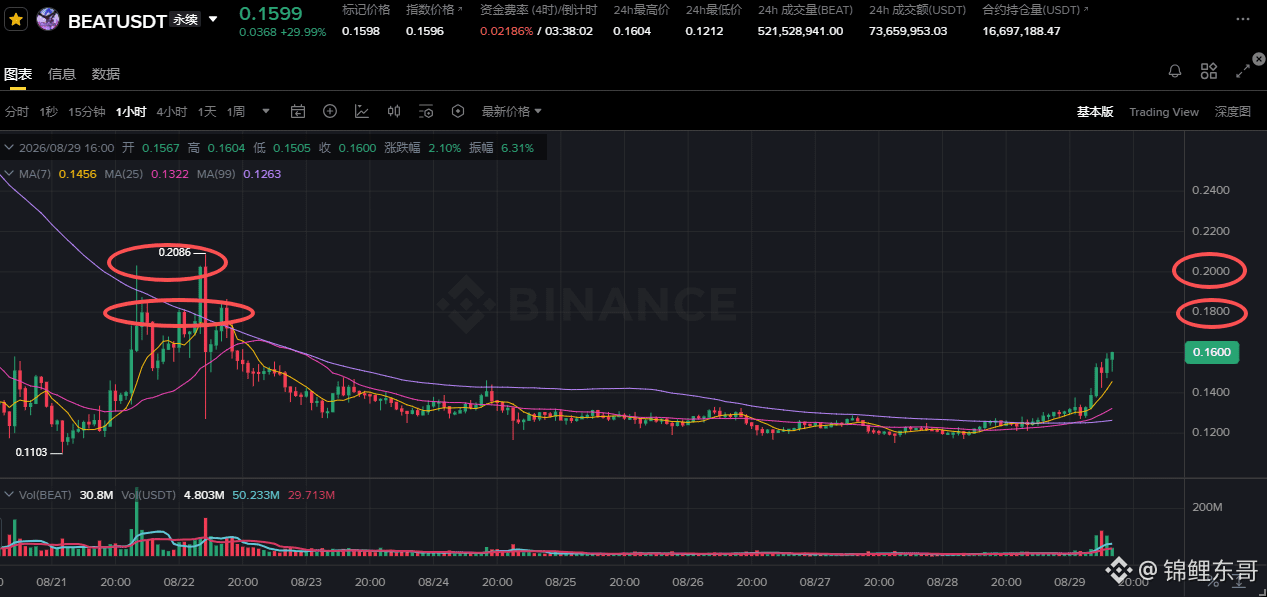Screen dimensions: 1267x597
Task: Open the 指数价格 index price link
Action: [434, 10]
